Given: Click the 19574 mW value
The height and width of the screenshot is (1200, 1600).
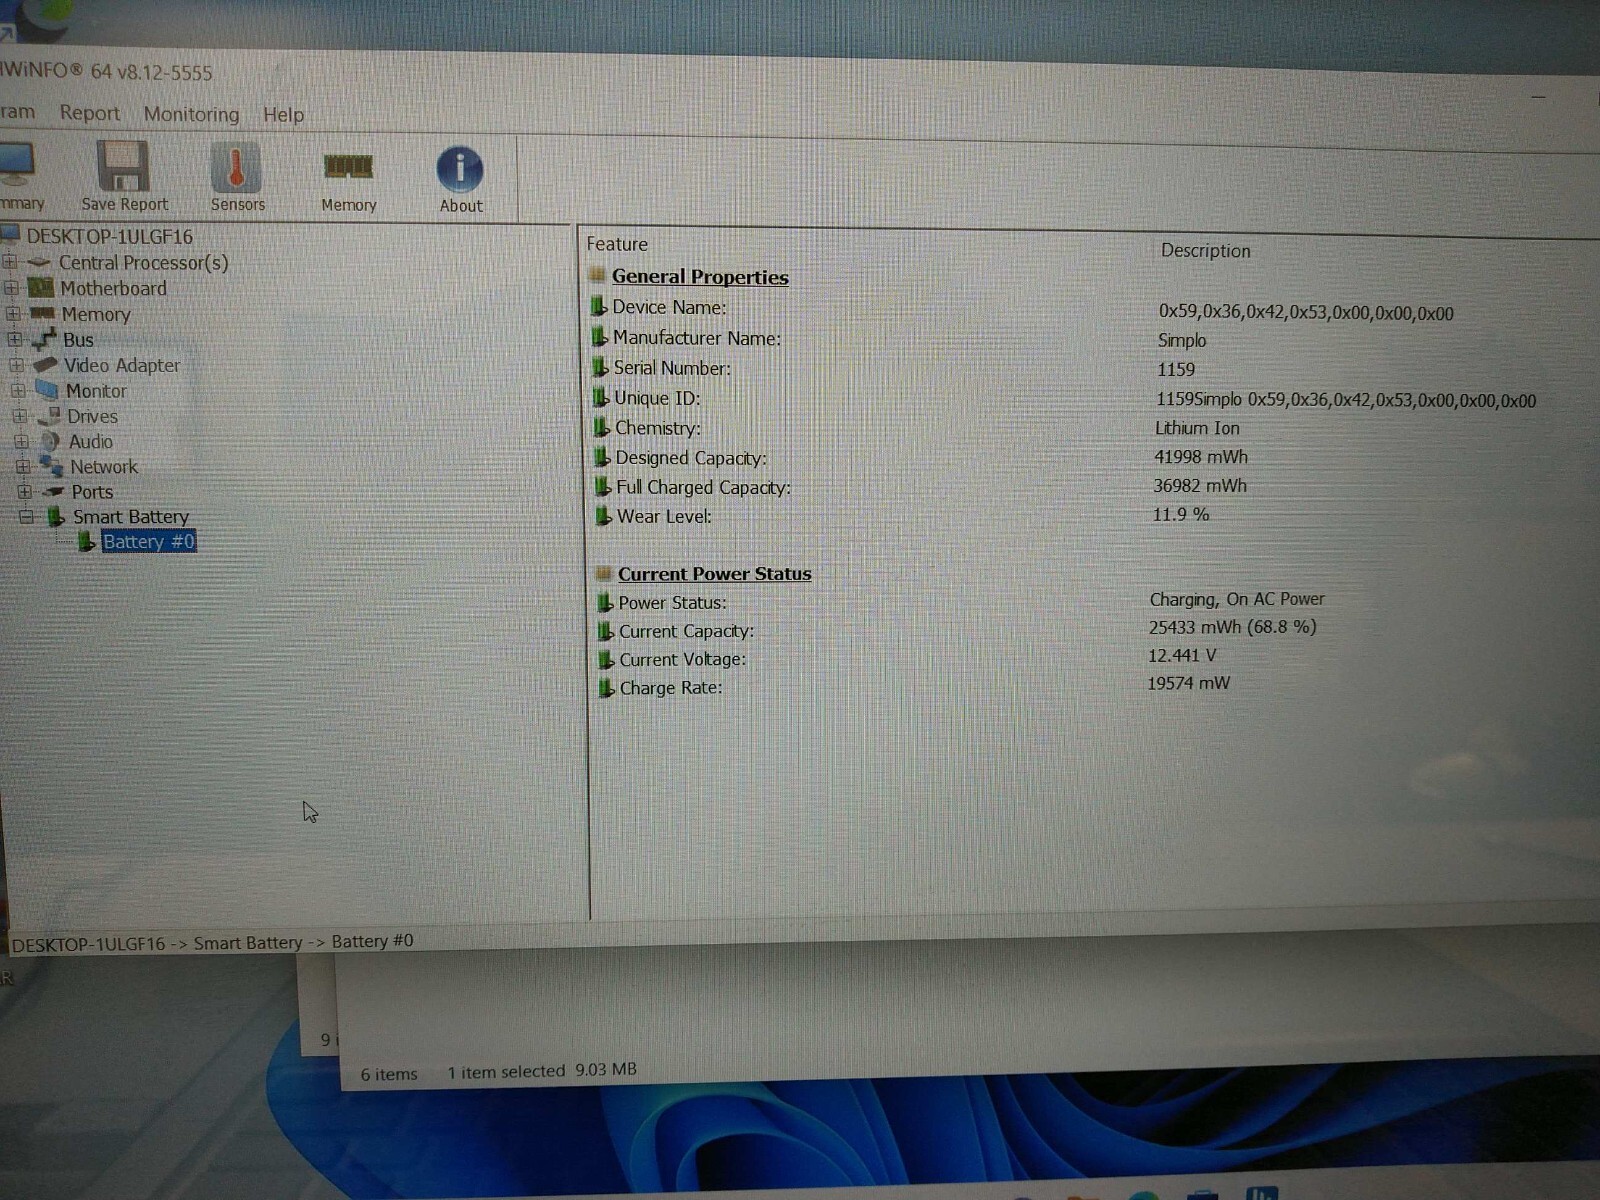Looking at the screenshot, I should click(1188, 684).
